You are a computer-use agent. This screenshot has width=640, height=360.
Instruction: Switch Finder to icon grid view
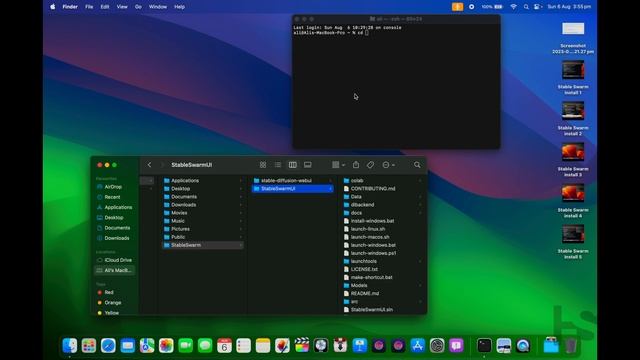click(263, 165)
